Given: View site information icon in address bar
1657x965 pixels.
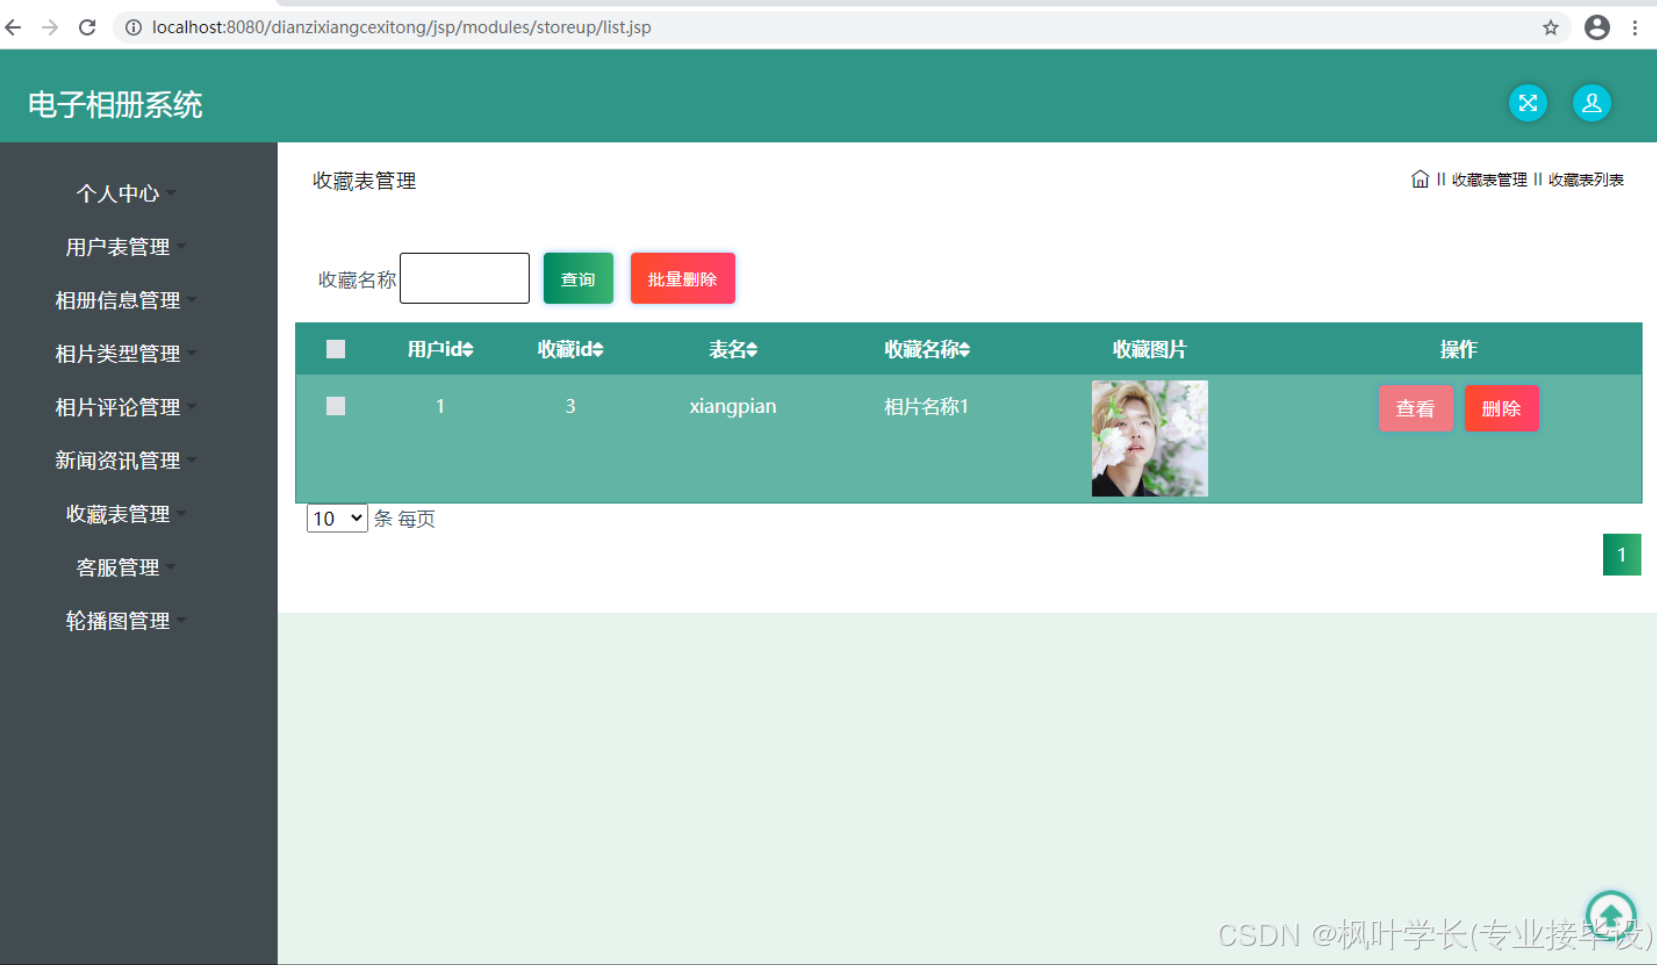Looking at the screenshot, I should 133,27.
